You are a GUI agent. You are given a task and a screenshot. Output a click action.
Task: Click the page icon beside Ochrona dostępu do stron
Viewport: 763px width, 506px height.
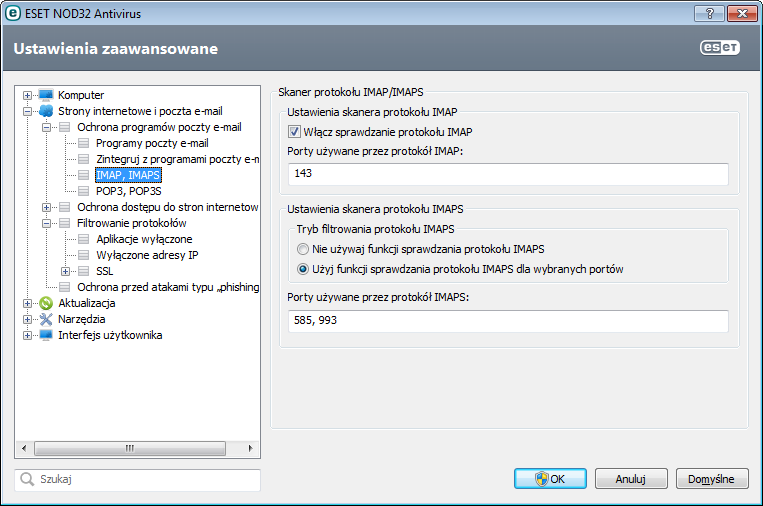pyautogui.click(x=65, y=207)
